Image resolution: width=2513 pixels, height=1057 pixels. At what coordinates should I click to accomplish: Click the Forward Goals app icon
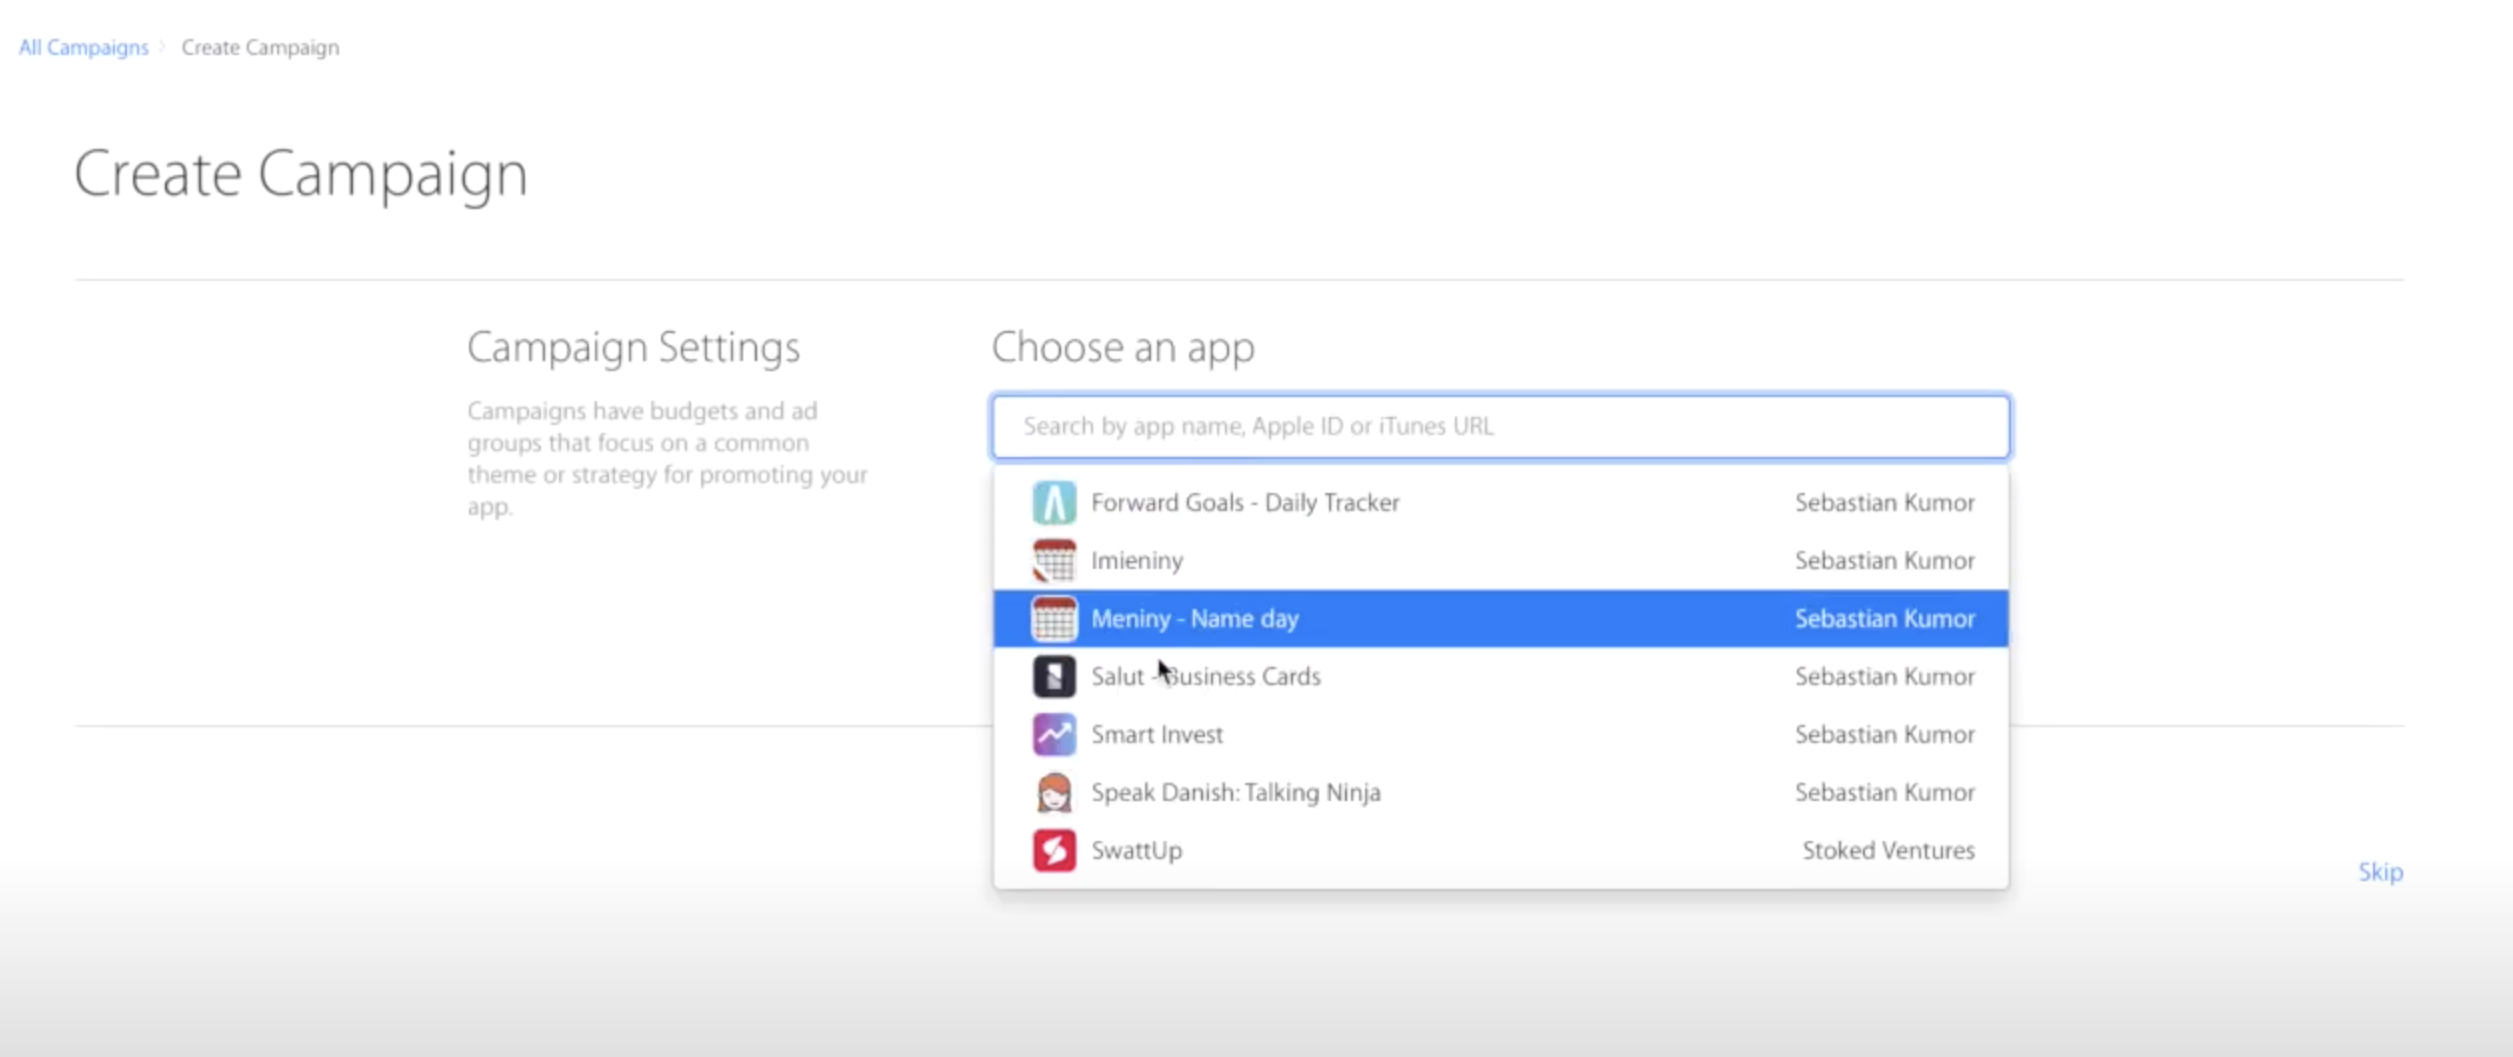coord(1053,502)
